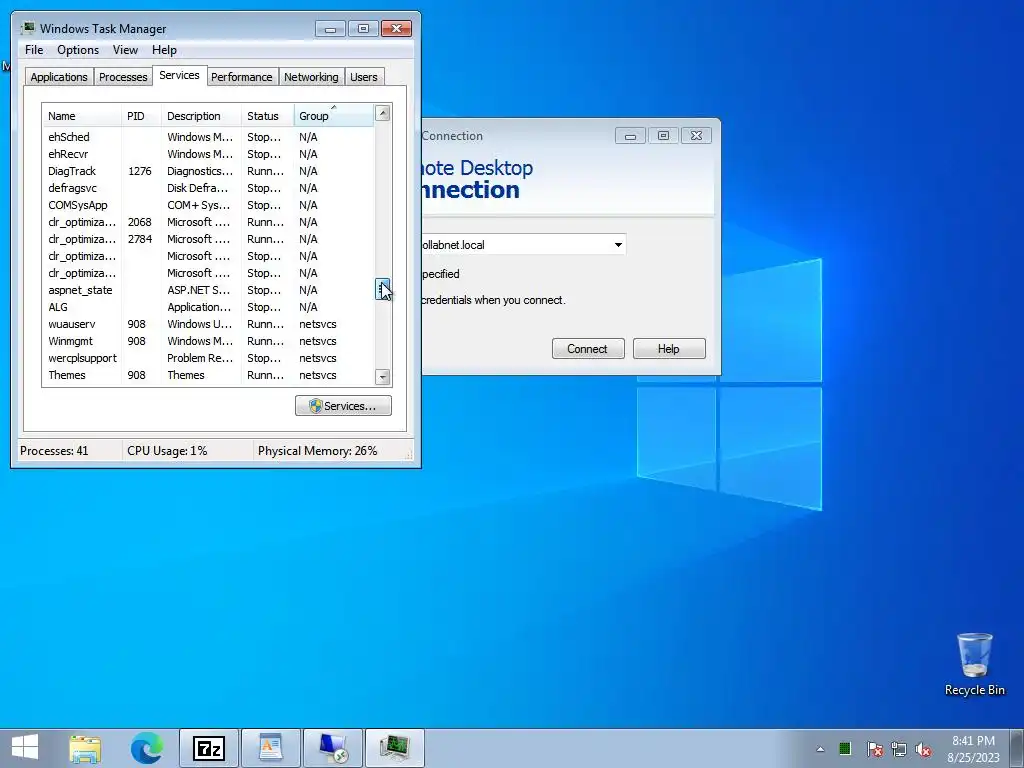Sort services by Name column header
The image size is (1024, 768).
(x=82, y=116)
